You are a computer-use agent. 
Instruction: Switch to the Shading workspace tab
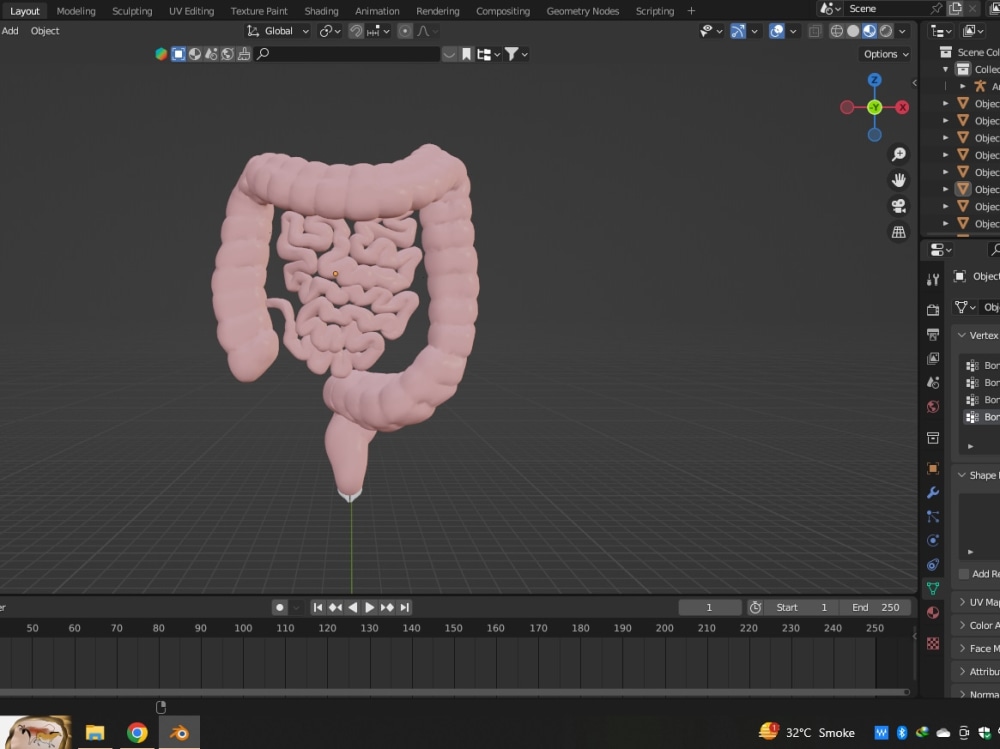coord(321,11)
